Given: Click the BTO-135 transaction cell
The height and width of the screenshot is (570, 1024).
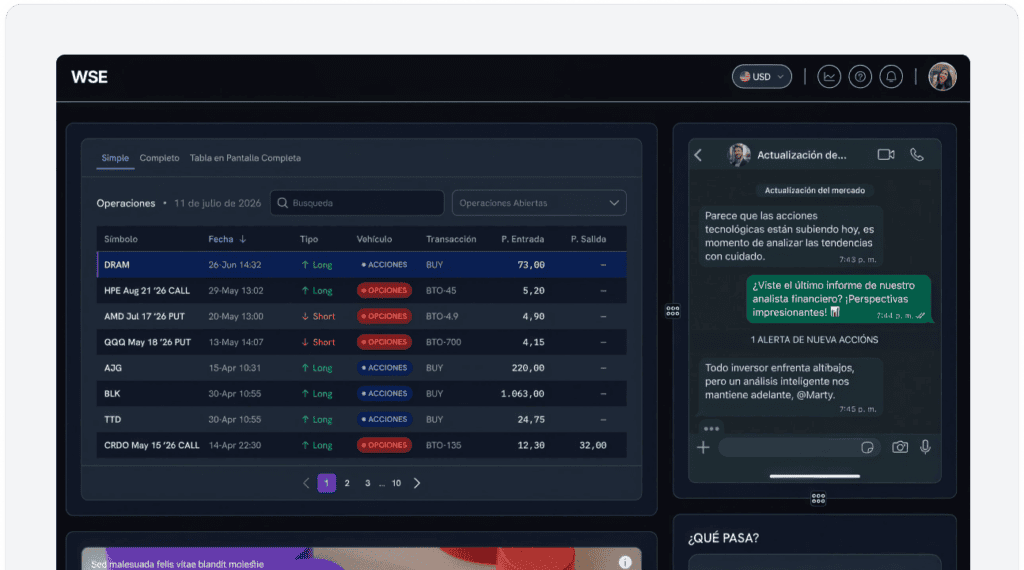Looking at the screenshot, I should (x=443, y=445).
